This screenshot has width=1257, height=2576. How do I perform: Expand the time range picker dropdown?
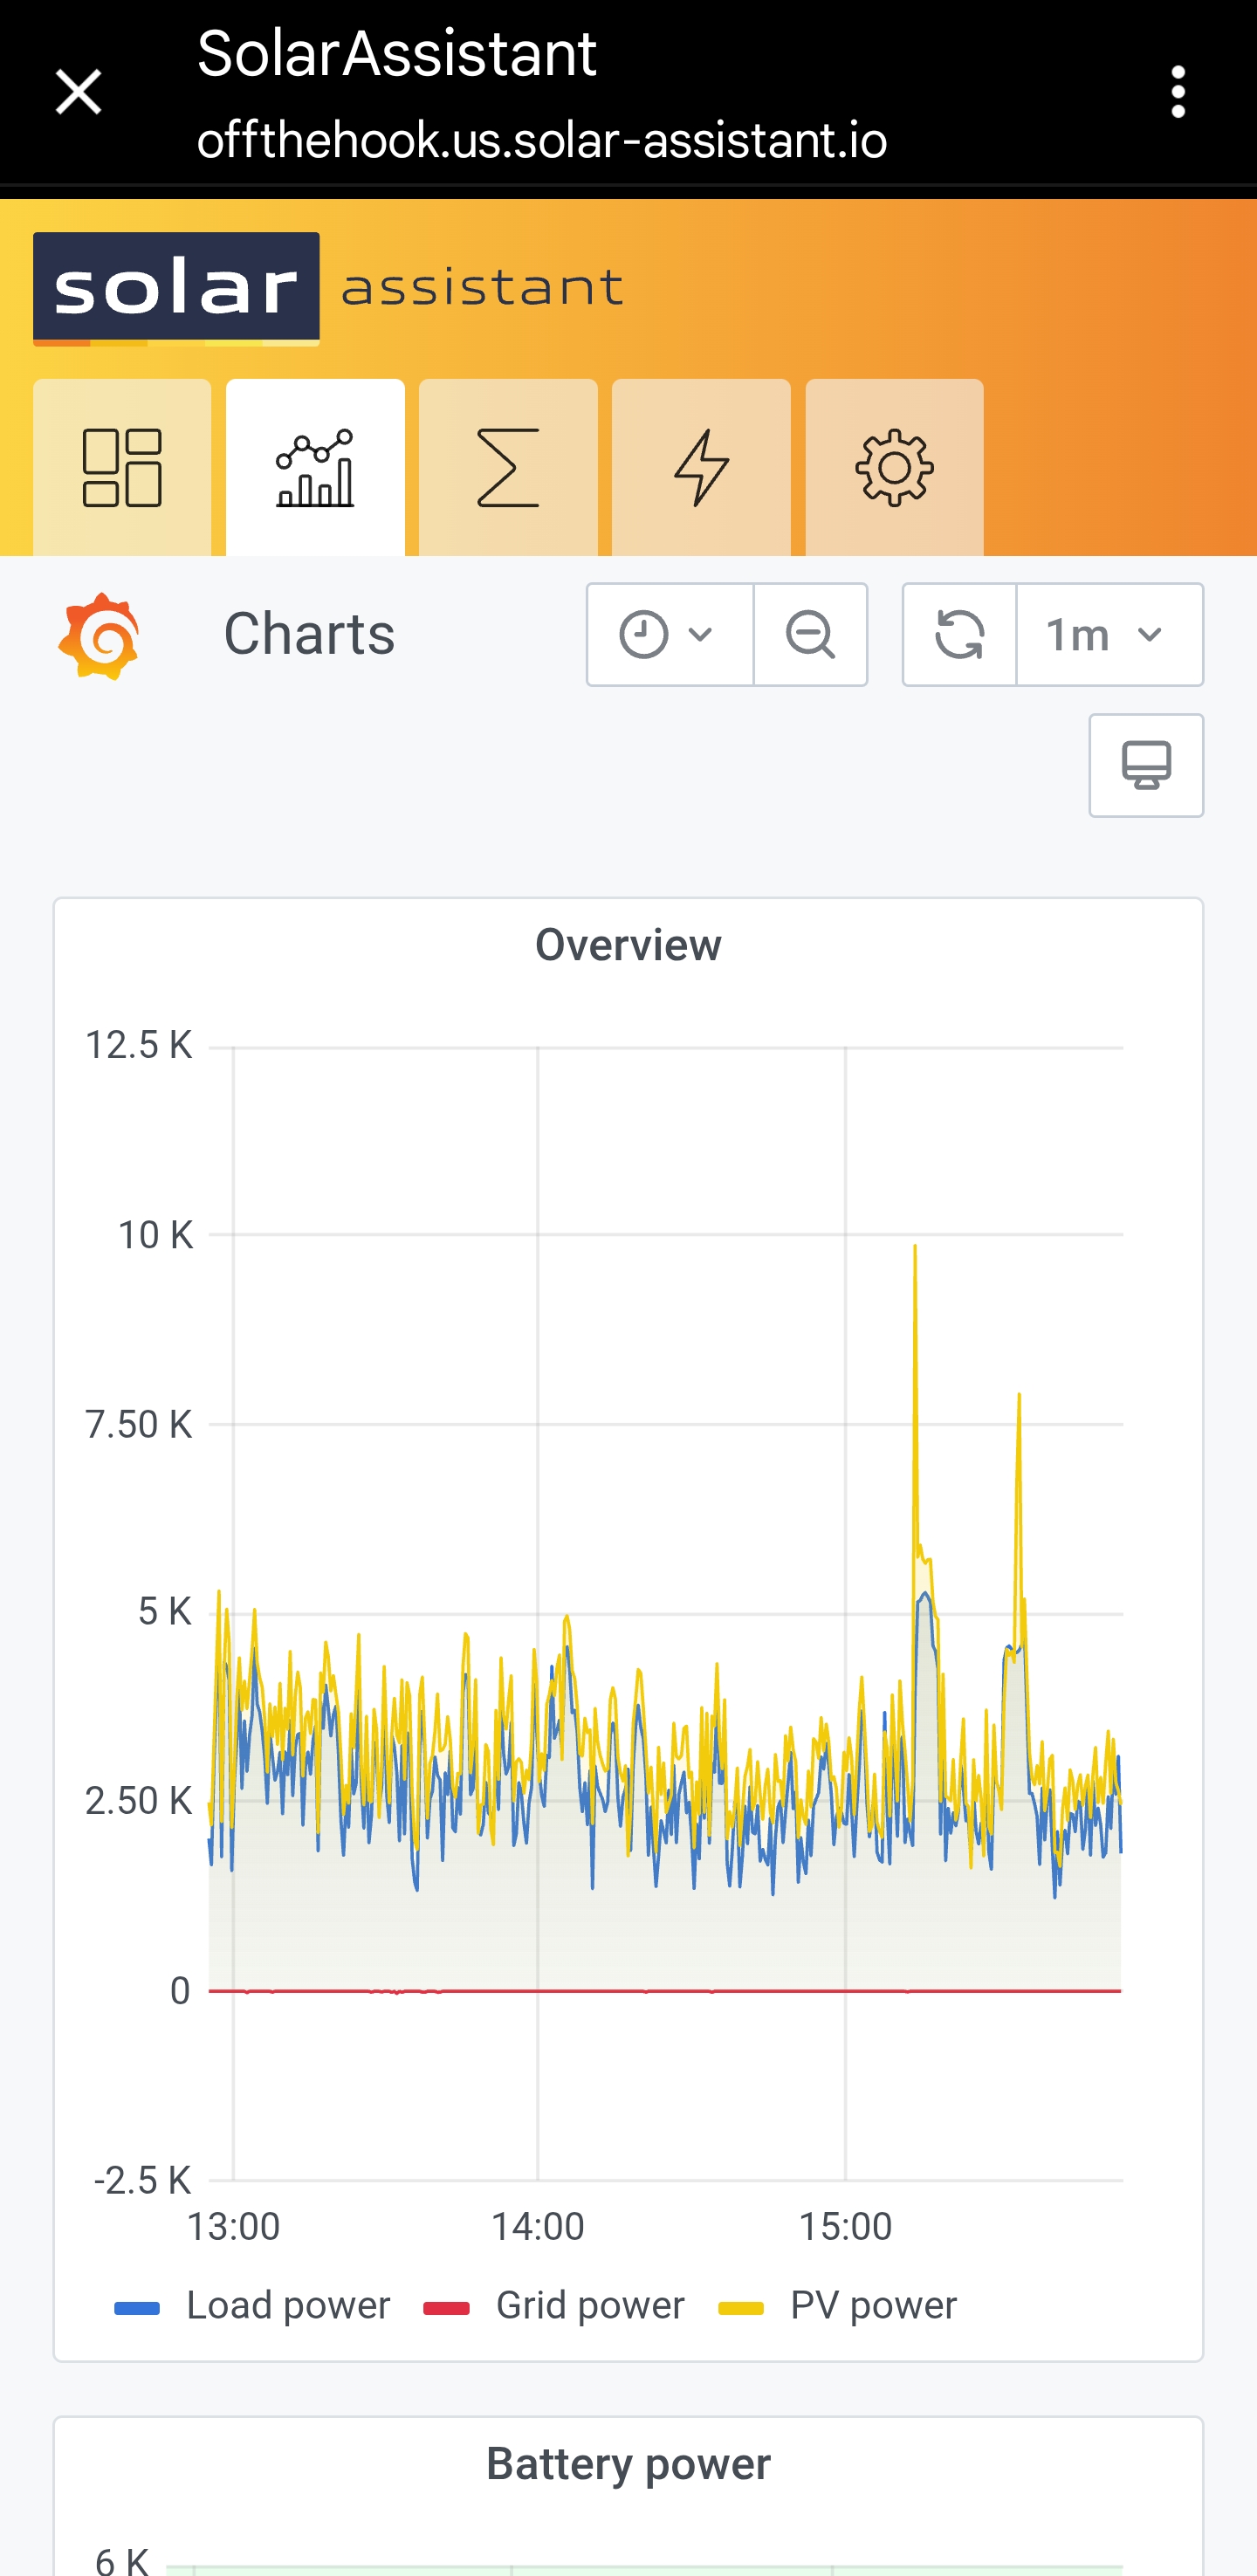669,635
